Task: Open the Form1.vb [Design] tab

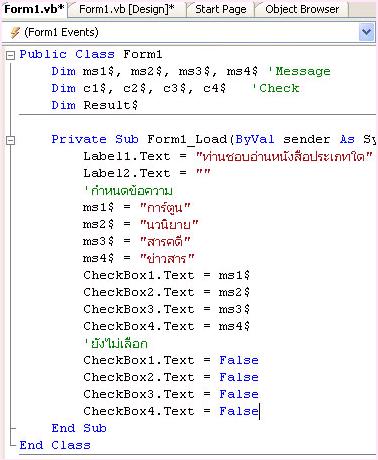Action: point(127,9)
